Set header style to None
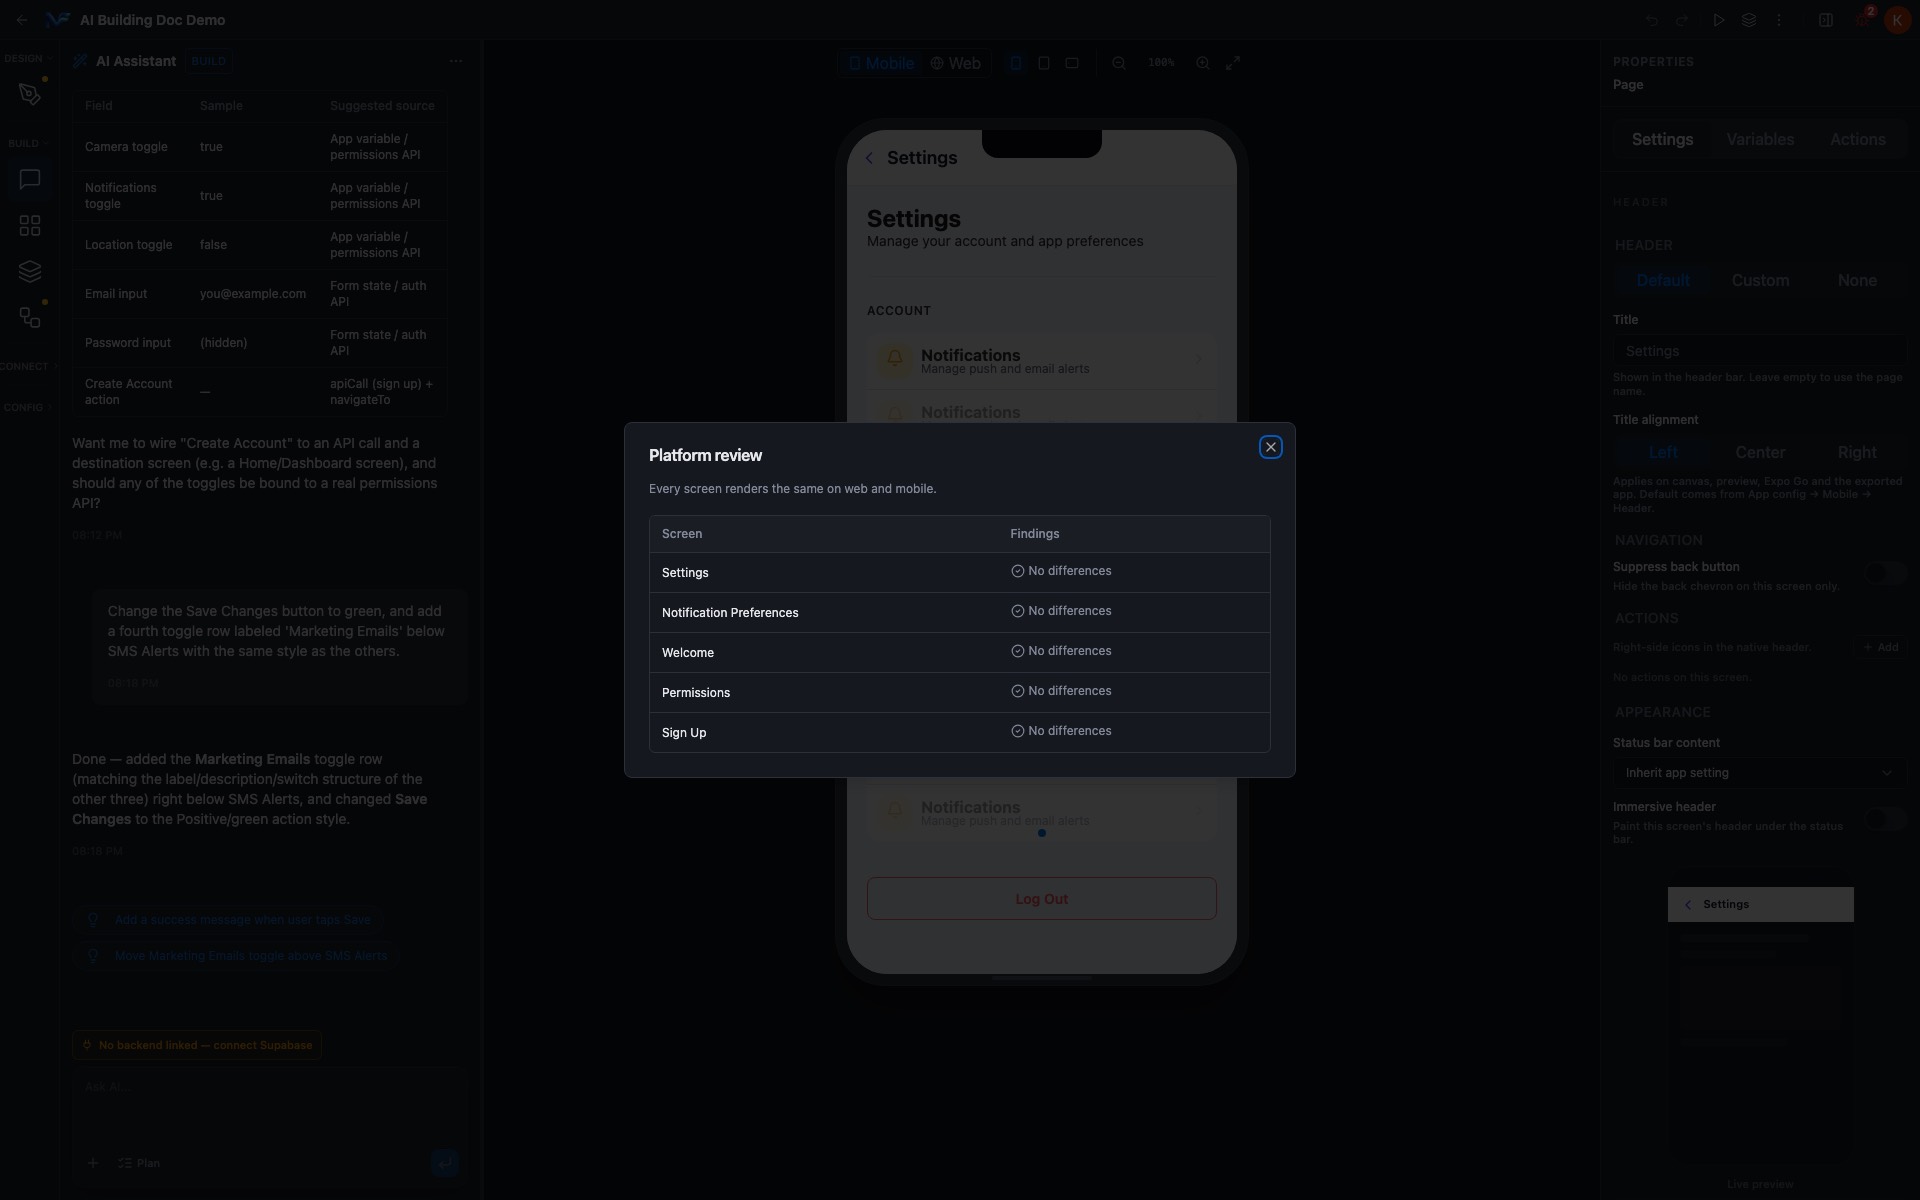Viewport: 1920px width, 1200px height. pyautogui.click(x=1857, y=281)
